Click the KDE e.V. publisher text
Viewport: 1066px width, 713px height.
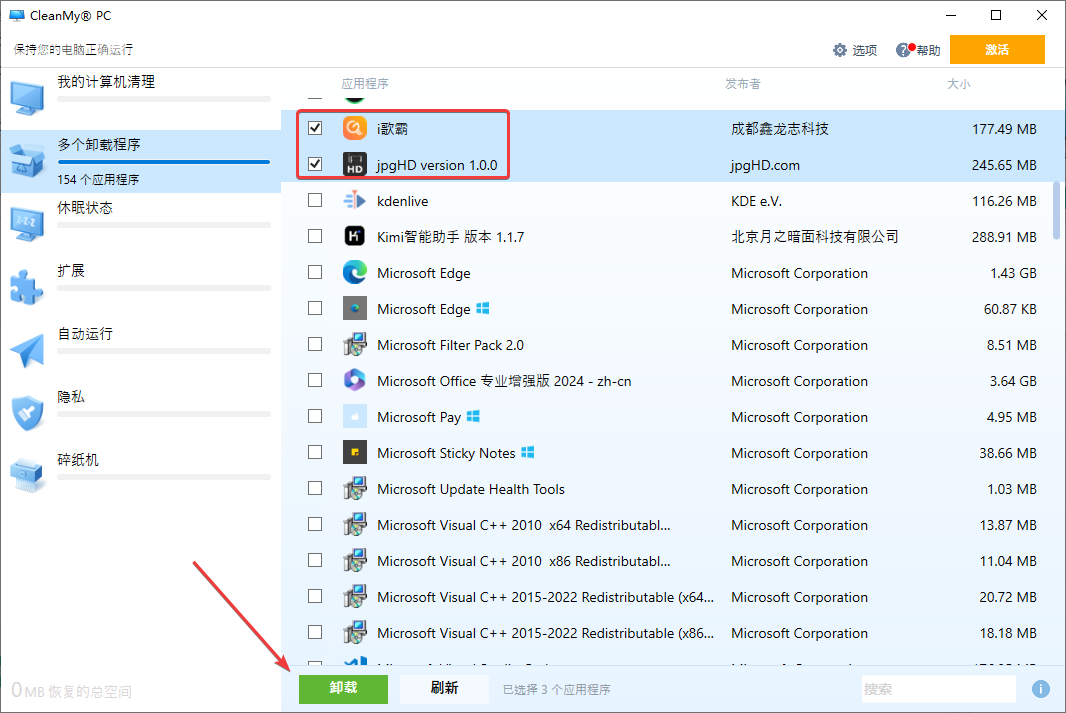756,201
